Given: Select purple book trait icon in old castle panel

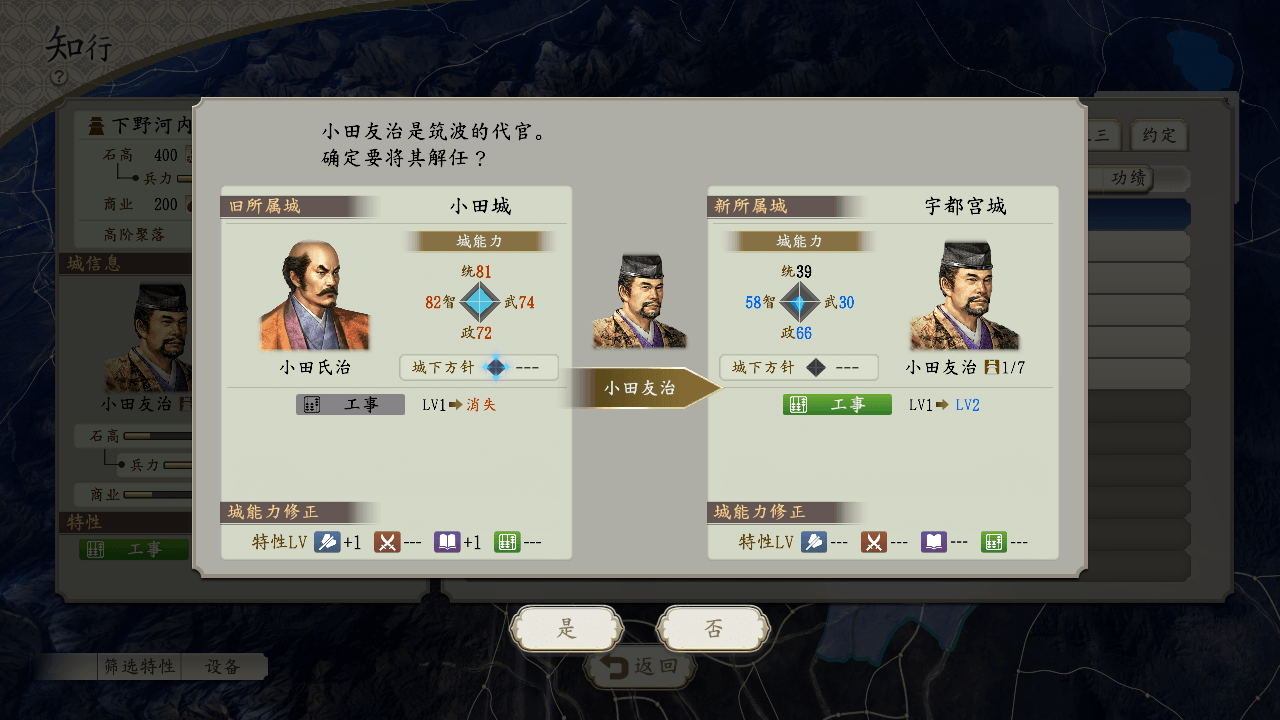Looking at the screenshot, I should tap(447, 542).
